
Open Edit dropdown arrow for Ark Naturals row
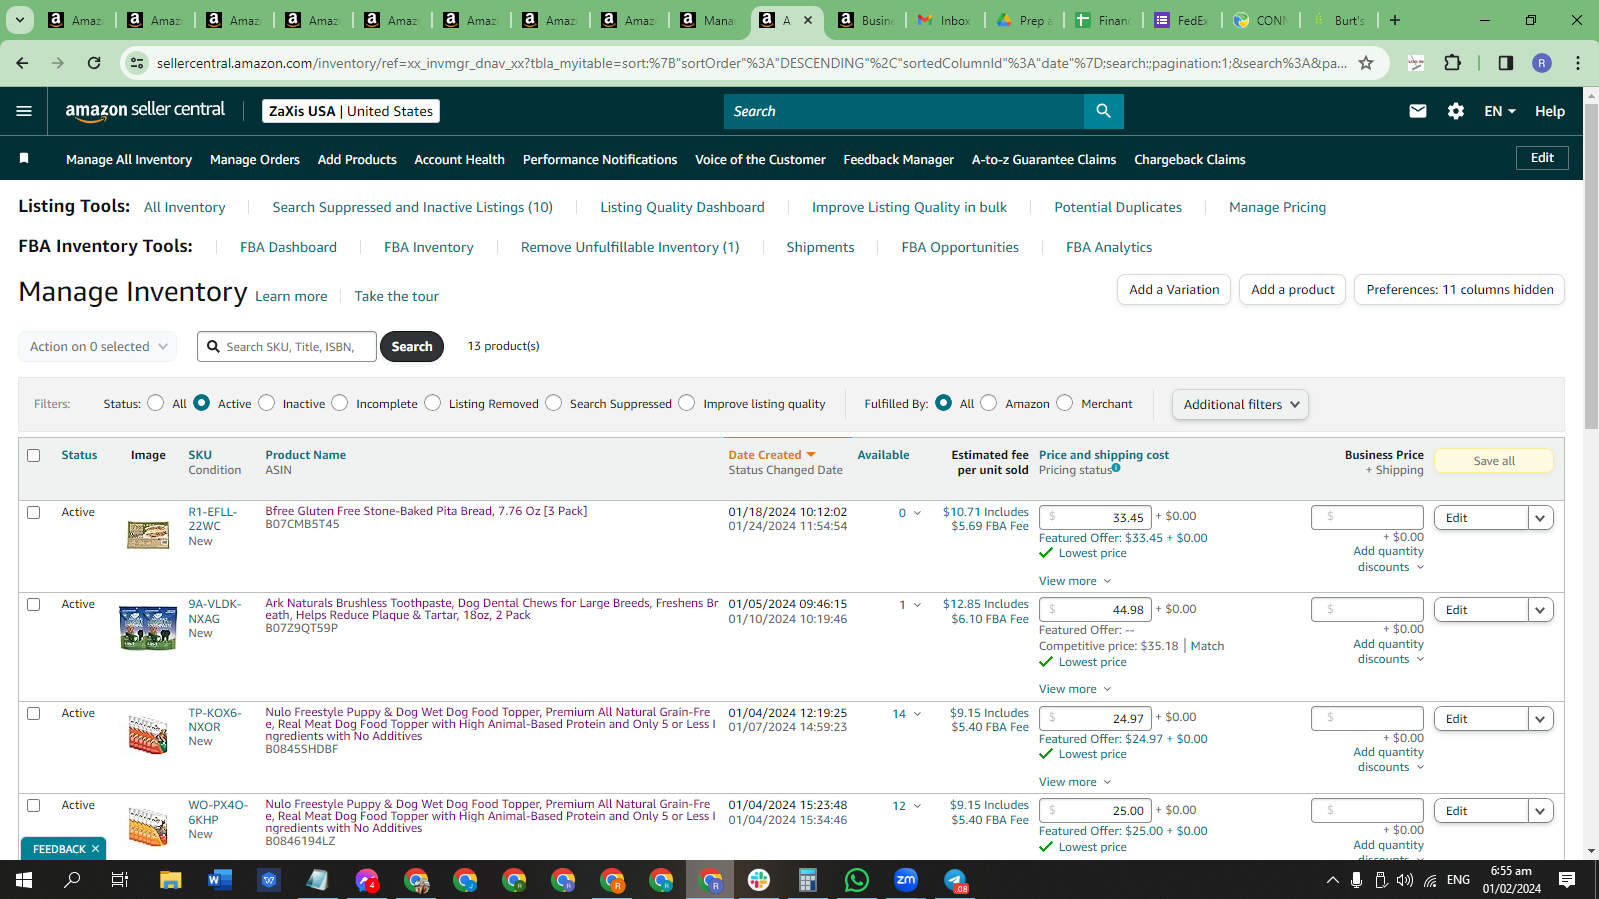[1540, 610]
